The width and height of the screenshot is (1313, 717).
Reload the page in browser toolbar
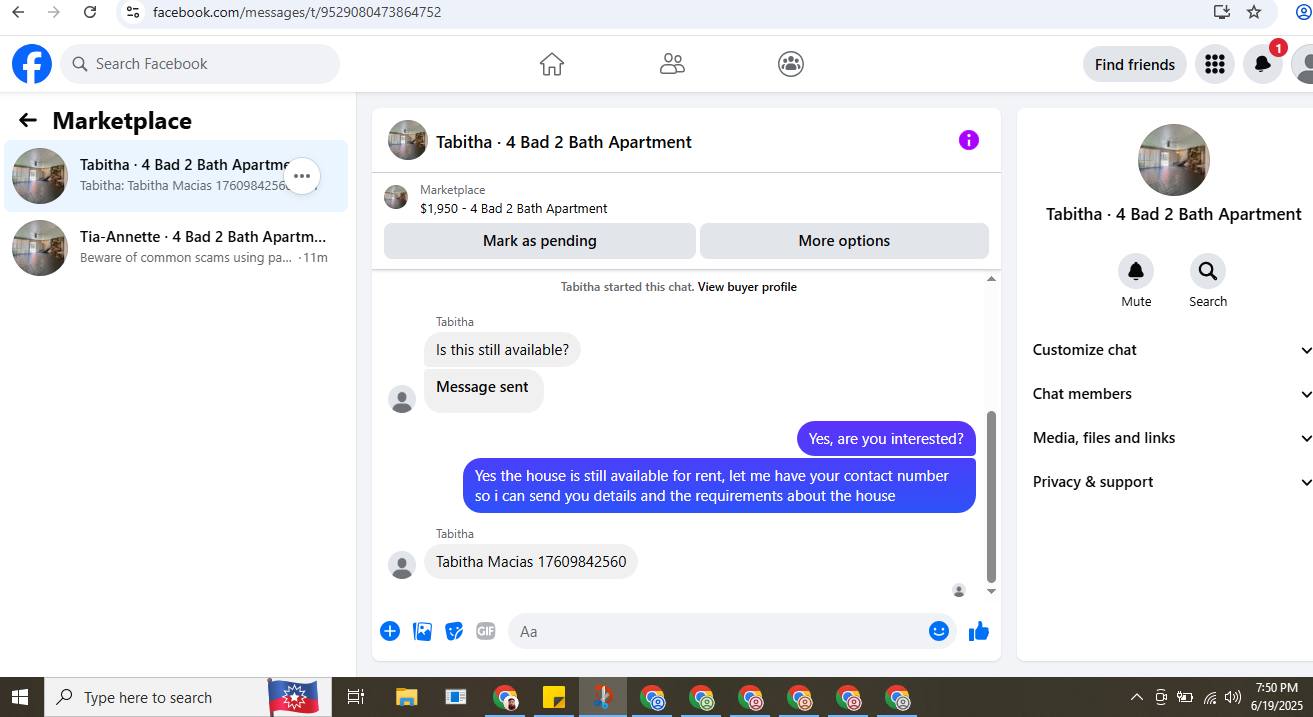tap(90, 12)
